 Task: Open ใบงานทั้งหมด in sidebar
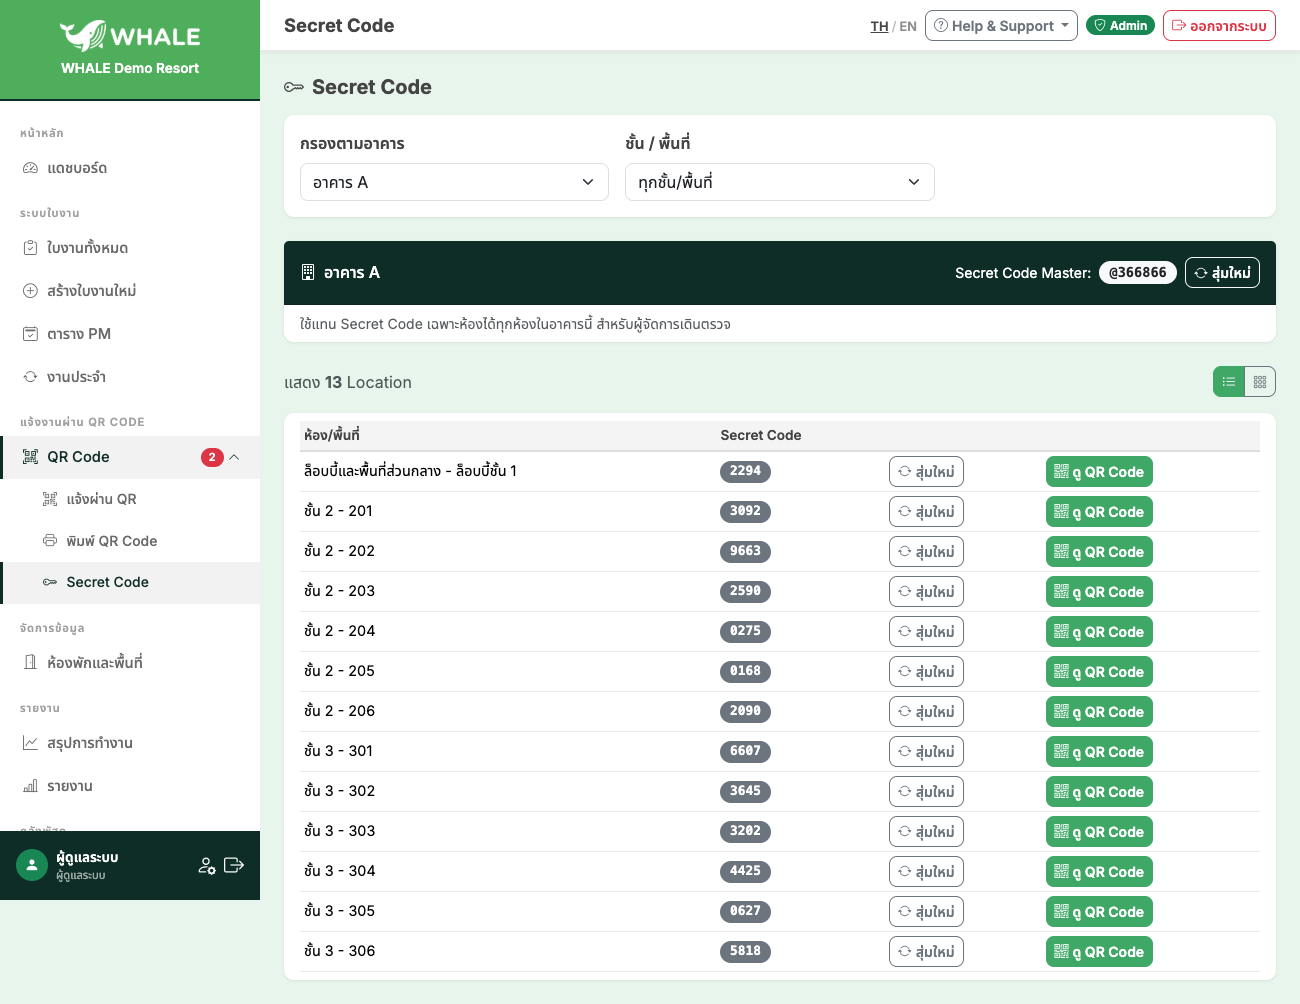[130, 248]
